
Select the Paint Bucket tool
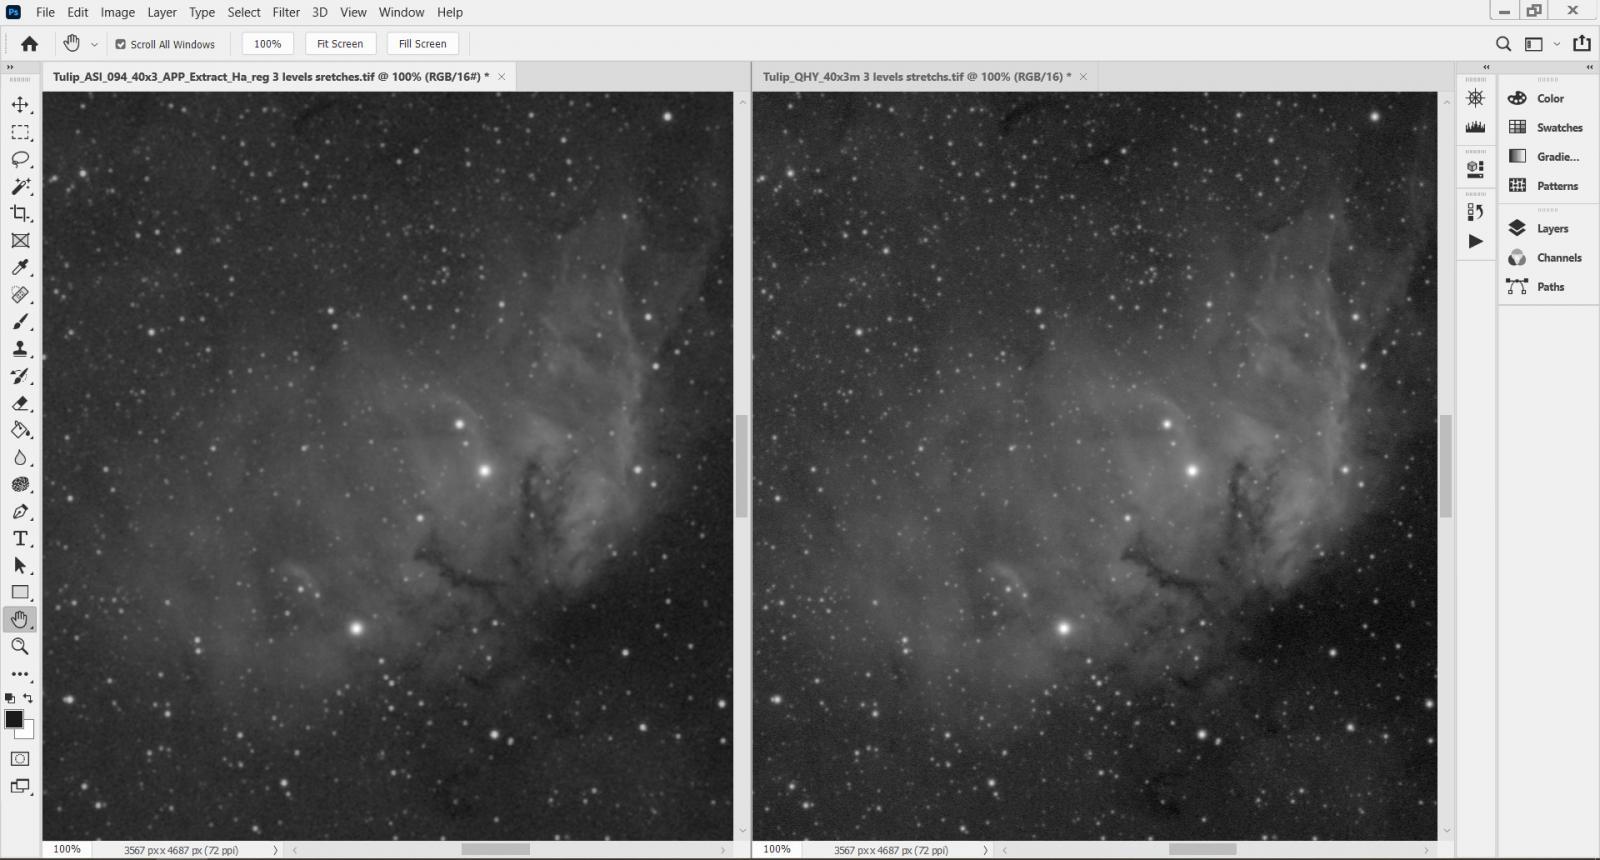point(20,430)
